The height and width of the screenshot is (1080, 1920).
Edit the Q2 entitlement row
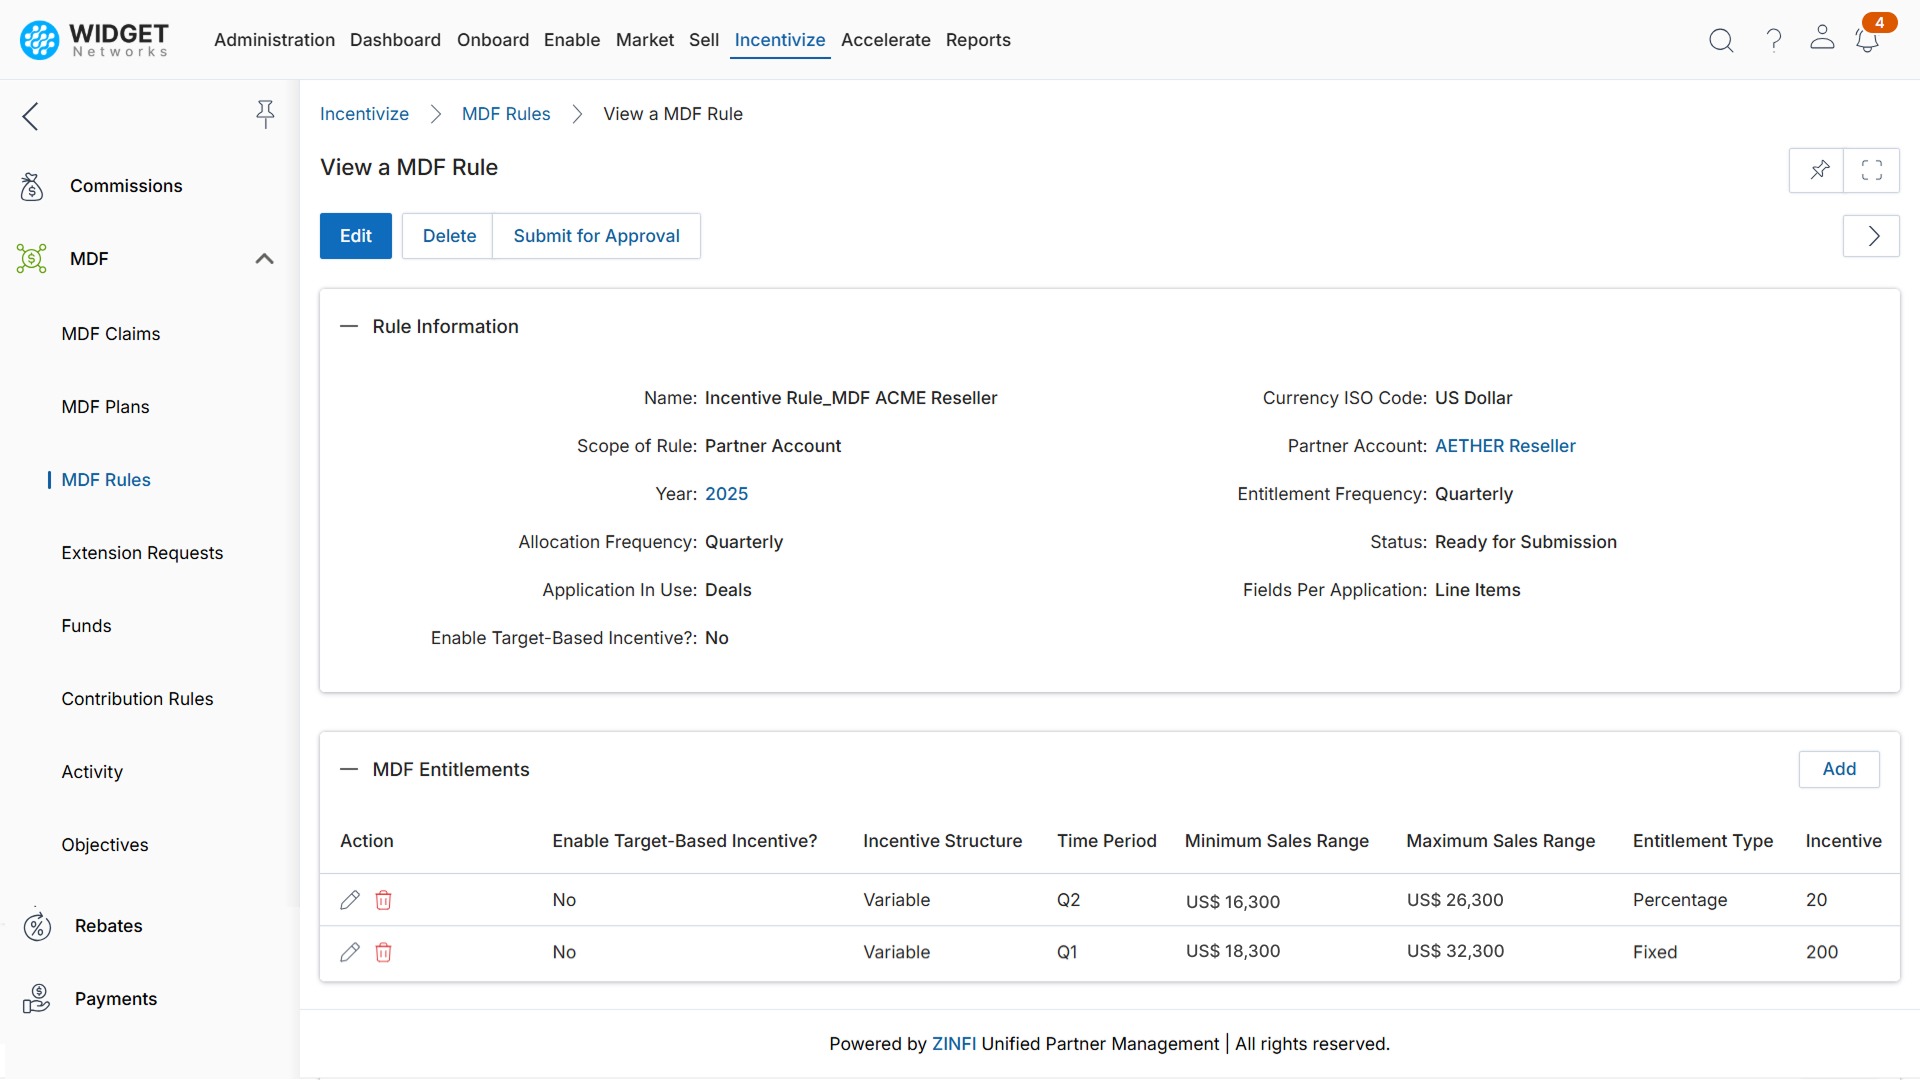pyautogui.click(x=349, y=900)
